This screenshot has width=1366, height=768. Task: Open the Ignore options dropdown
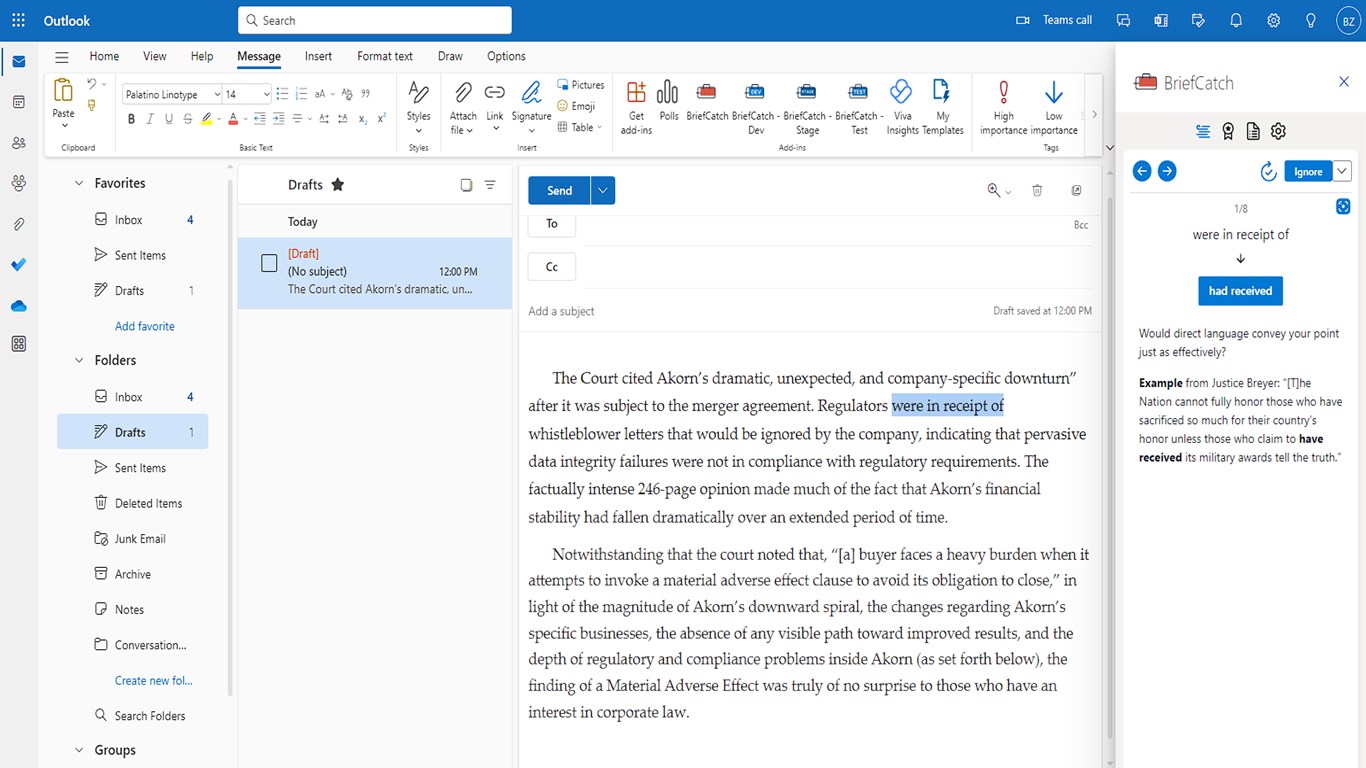pos(1342,171)
